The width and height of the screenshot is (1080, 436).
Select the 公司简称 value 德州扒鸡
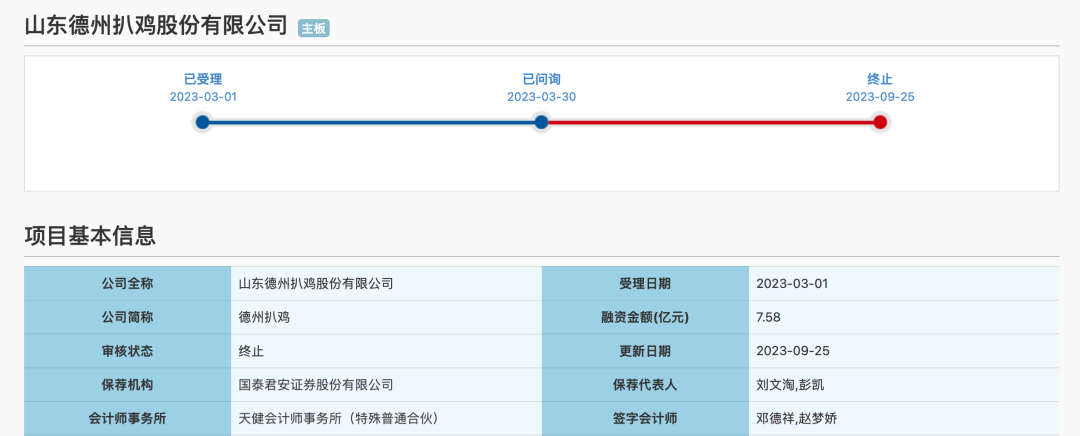coord(264,317)
